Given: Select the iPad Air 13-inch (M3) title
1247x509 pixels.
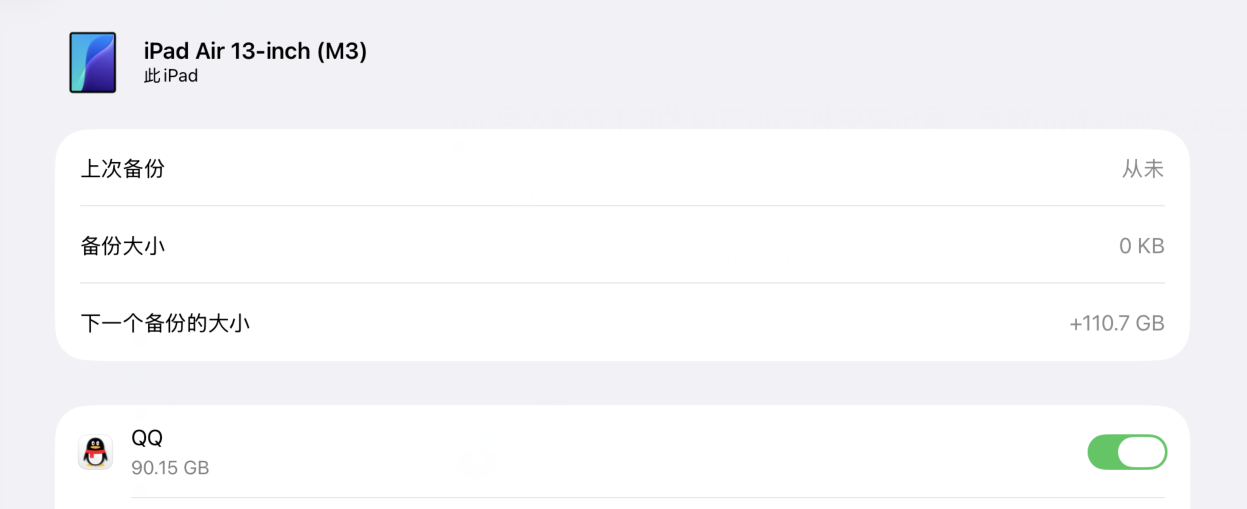Looking at the screenshot, I should [x=255, y=51].
